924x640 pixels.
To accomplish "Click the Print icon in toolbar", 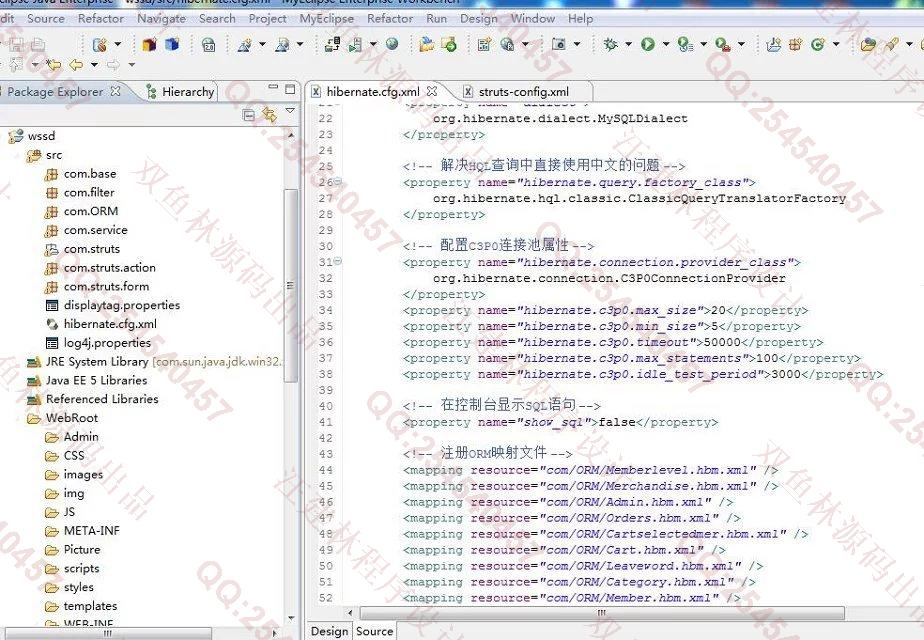I will [x=38, y=44].
